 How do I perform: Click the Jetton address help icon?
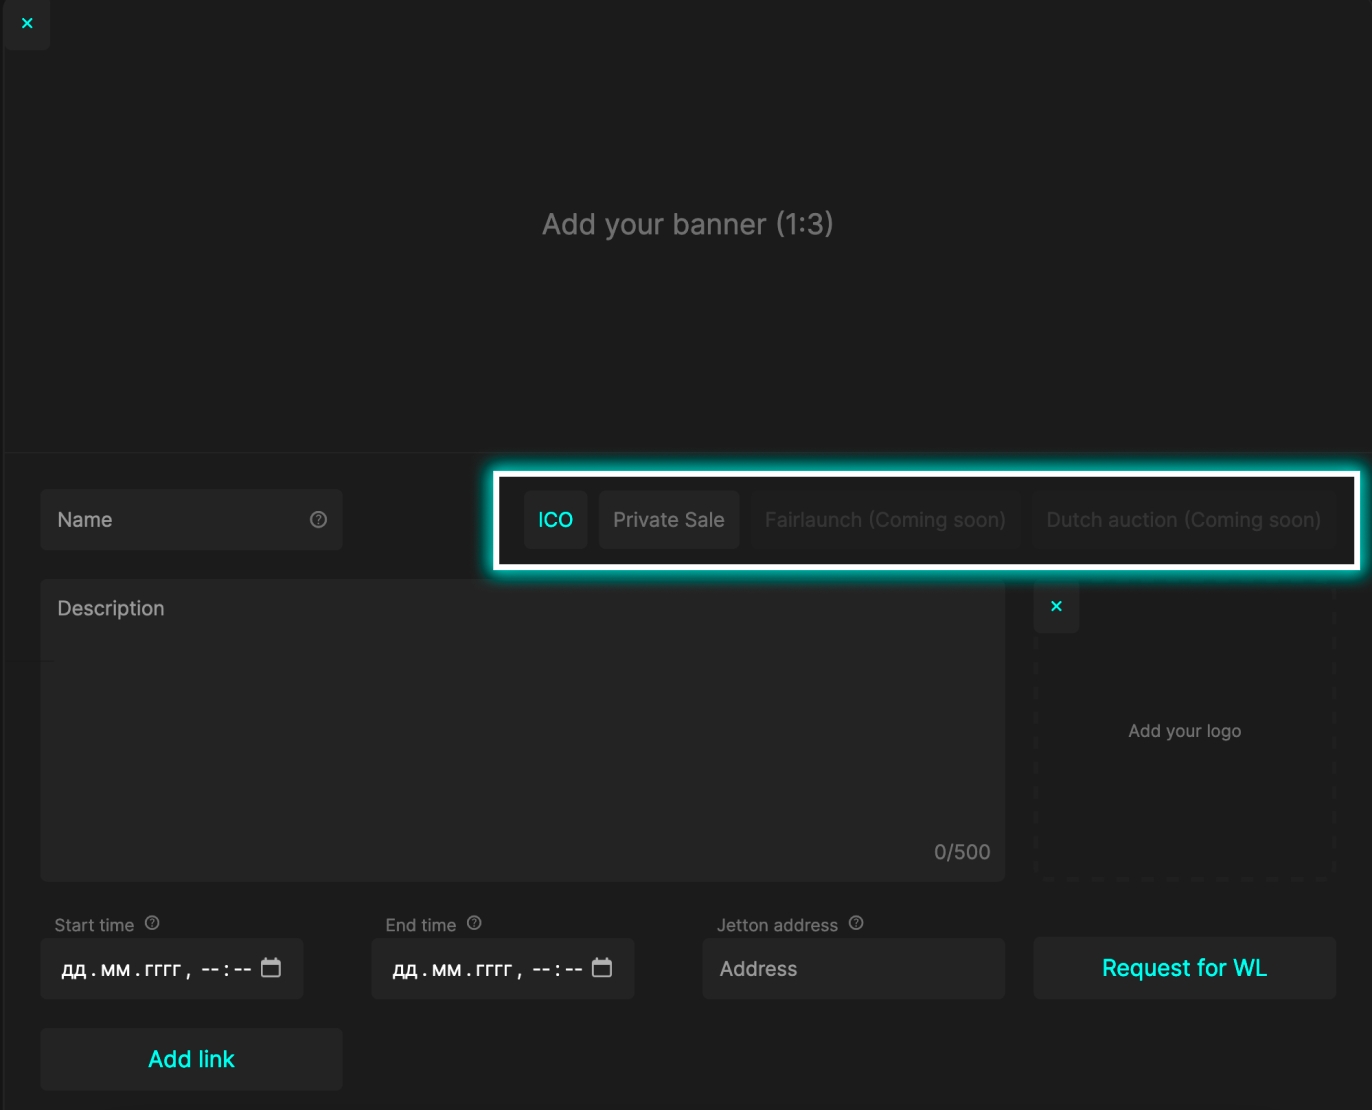856,923
